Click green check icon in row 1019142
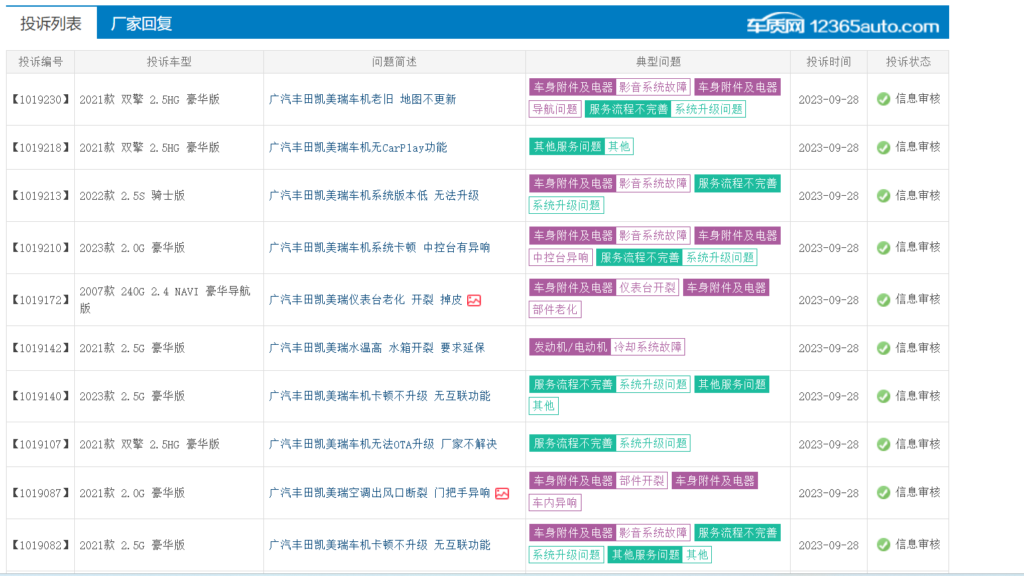The width and height of the screenshot is (1024, 576). [x=884, y=348]
